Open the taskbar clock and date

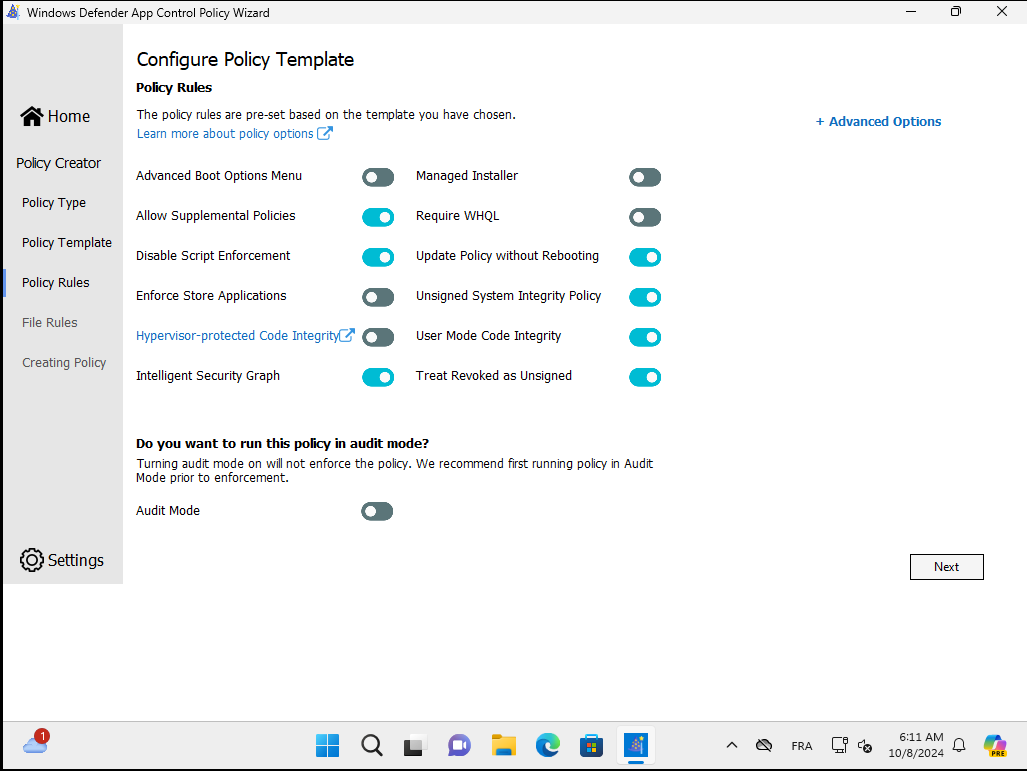(x=920, y=745)
